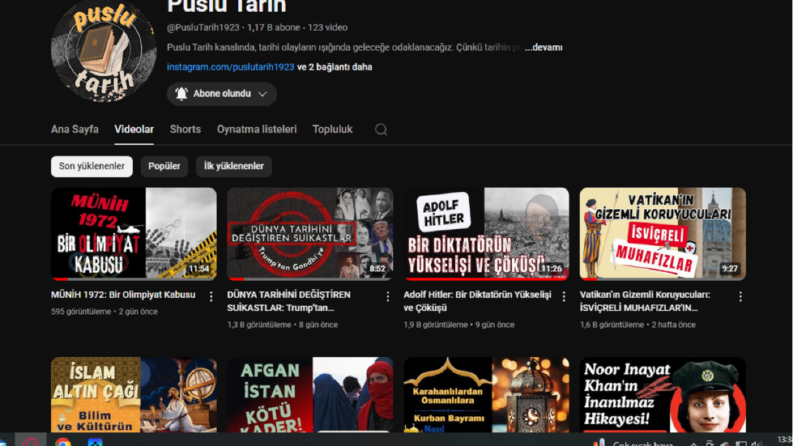Screen dimensions: 793x446
Task: Click '1,9 B görüntüleme • 9 gün önce' text
Action: 459,325
